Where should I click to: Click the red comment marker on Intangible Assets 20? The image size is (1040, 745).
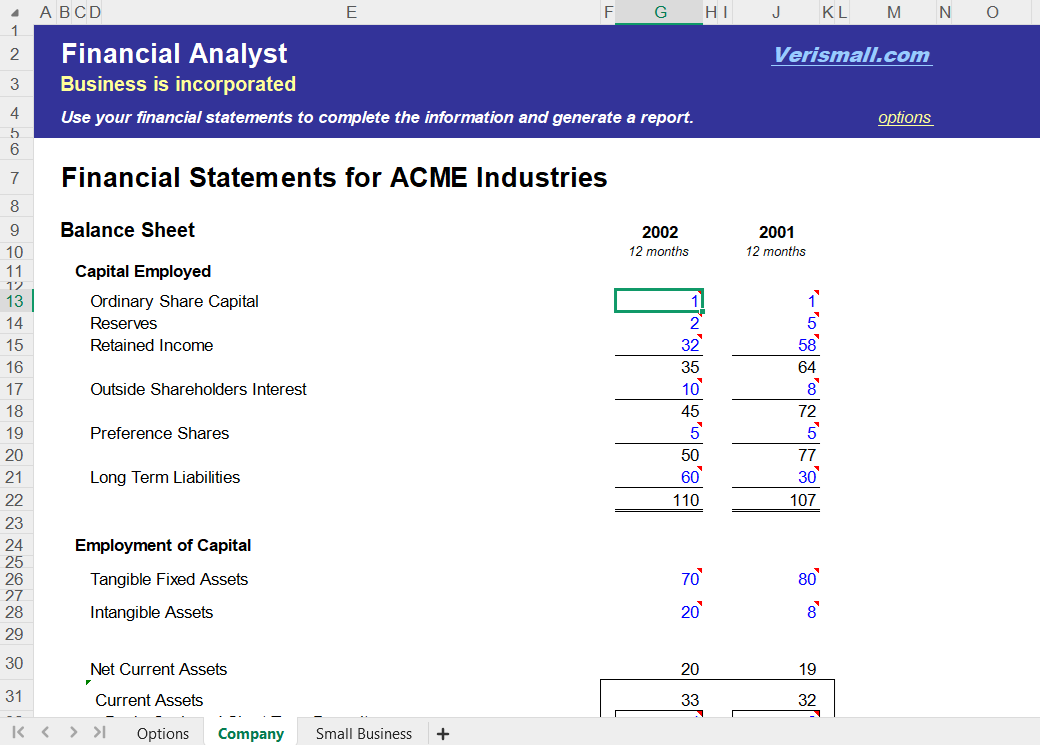pos(698,605)
